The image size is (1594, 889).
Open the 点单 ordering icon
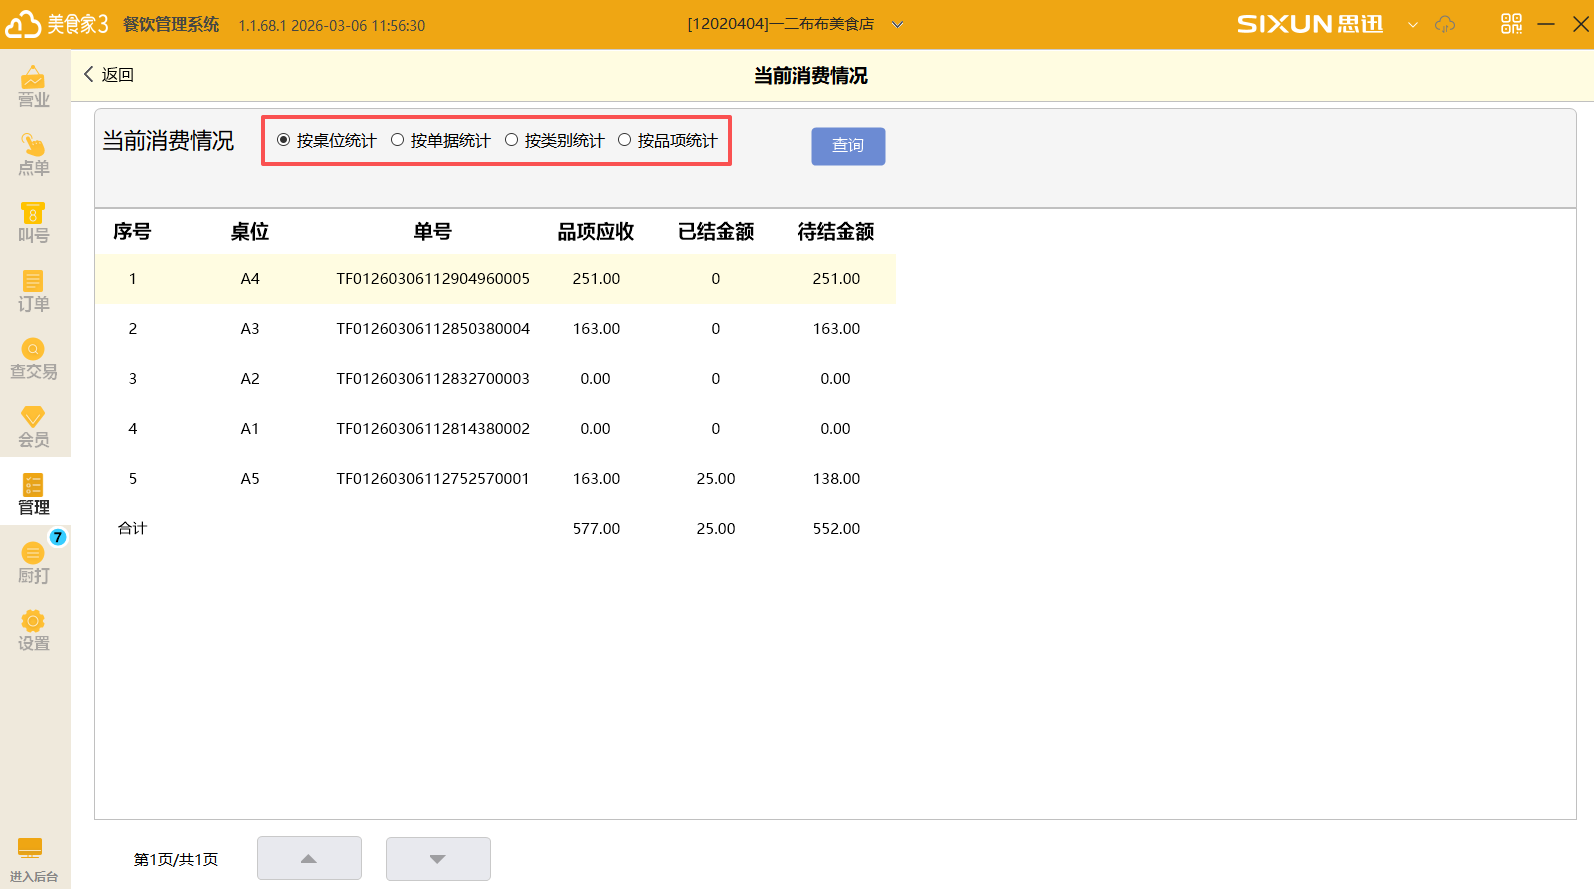coord(33,154)
